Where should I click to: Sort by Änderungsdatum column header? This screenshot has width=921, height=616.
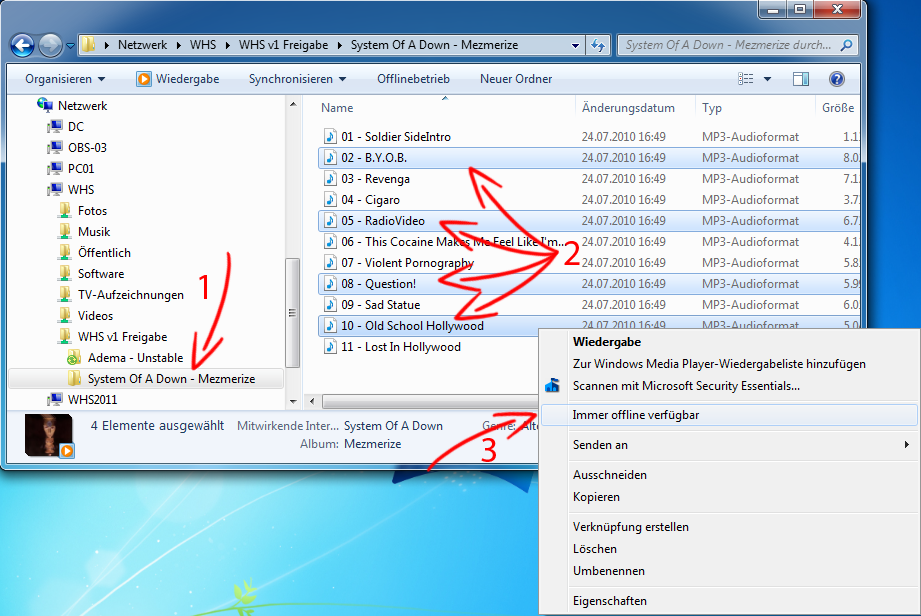[x=628, y=108]
